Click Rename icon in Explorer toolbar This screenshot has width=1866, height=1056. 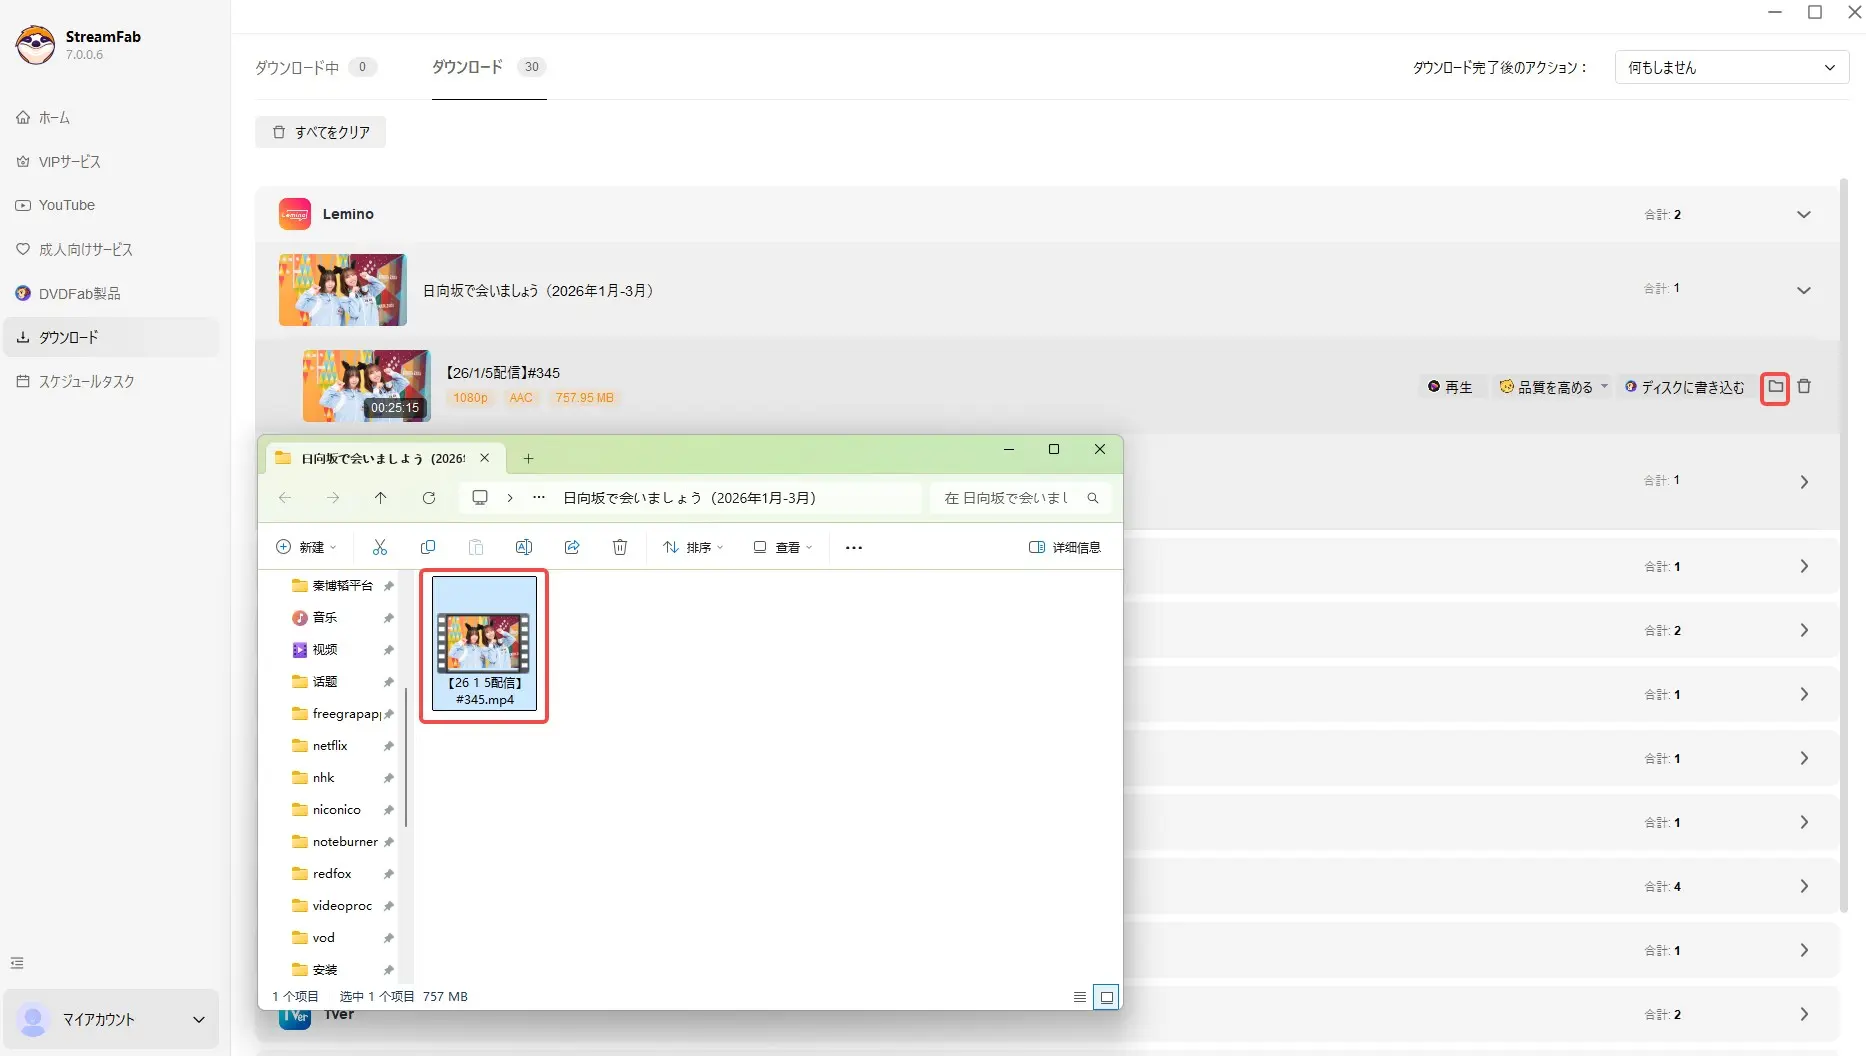(x=524, y=547)
